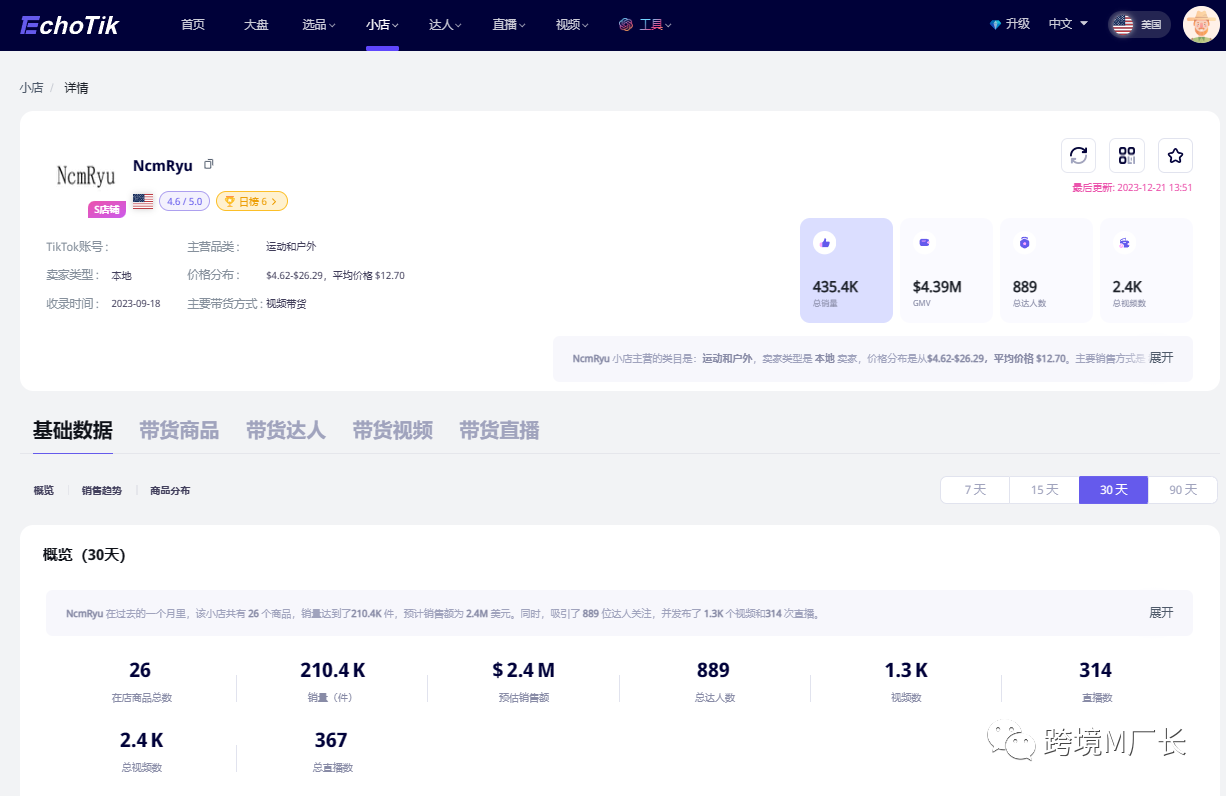
Task: Switch time range to 7天
Action: click(974, 490)
